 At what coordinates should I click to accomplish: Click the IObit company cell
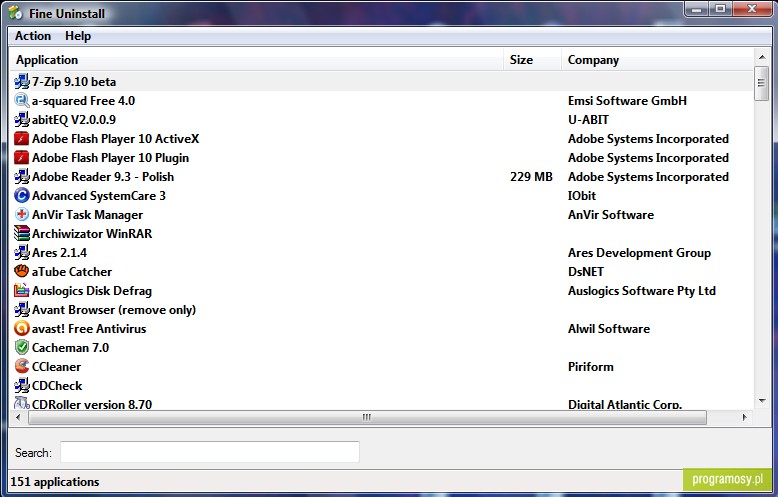582,195
